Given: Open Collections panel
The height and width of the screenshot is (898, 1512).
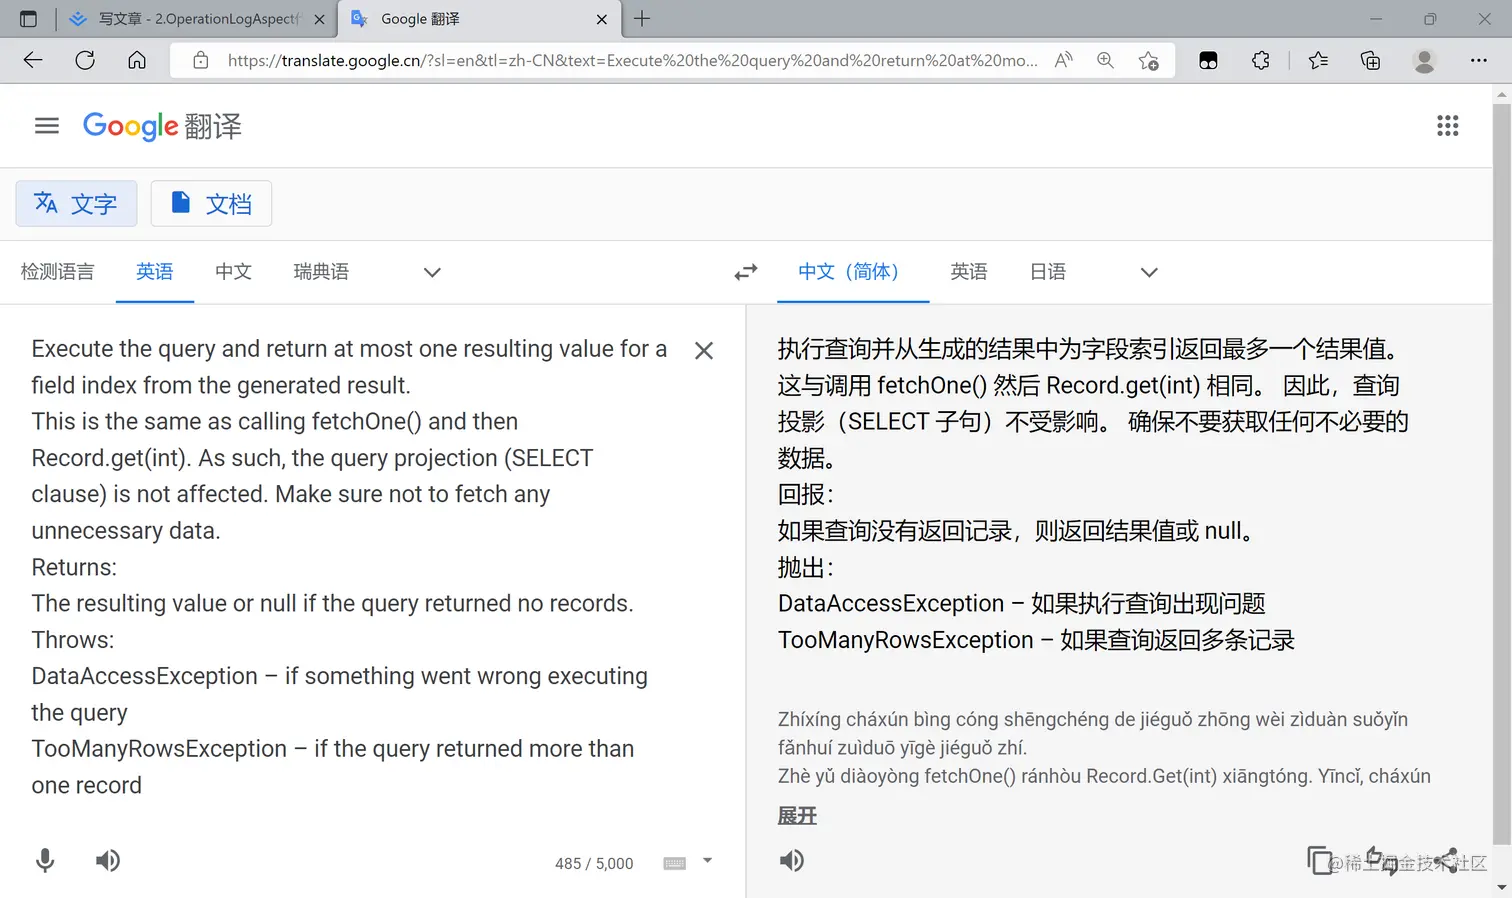Looking at the screenshot, I should [1371, 60].
